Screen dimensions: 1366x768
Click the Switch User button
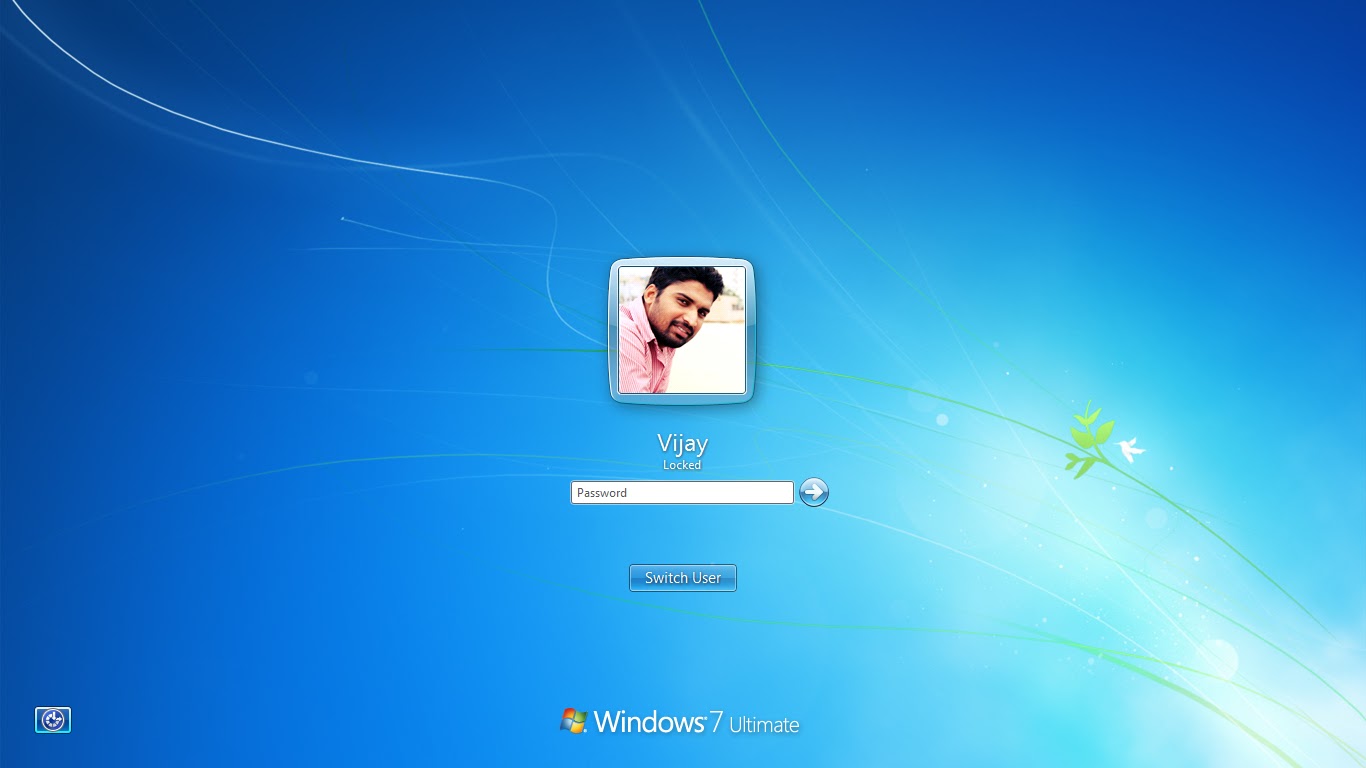(x=683, y=578)
